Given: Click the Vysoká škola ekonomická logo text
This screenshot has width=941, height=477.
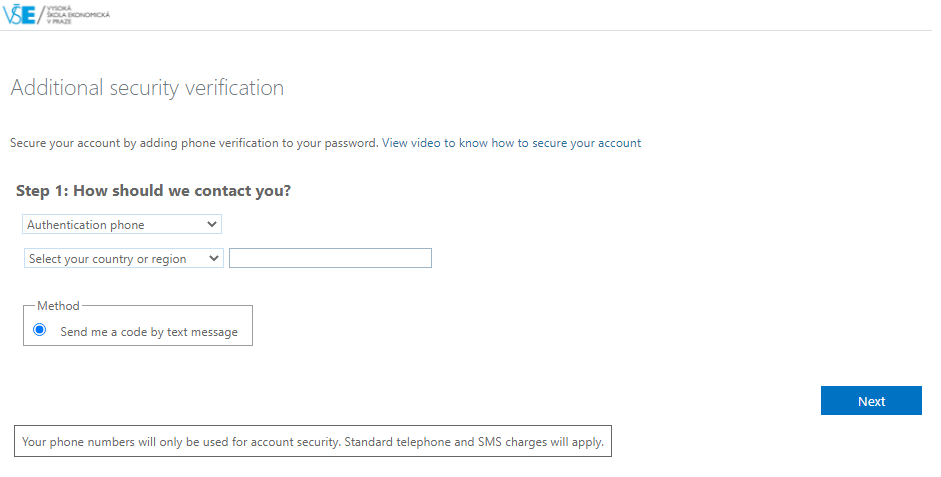Looking at the screenshot, I should coord(78,15).
